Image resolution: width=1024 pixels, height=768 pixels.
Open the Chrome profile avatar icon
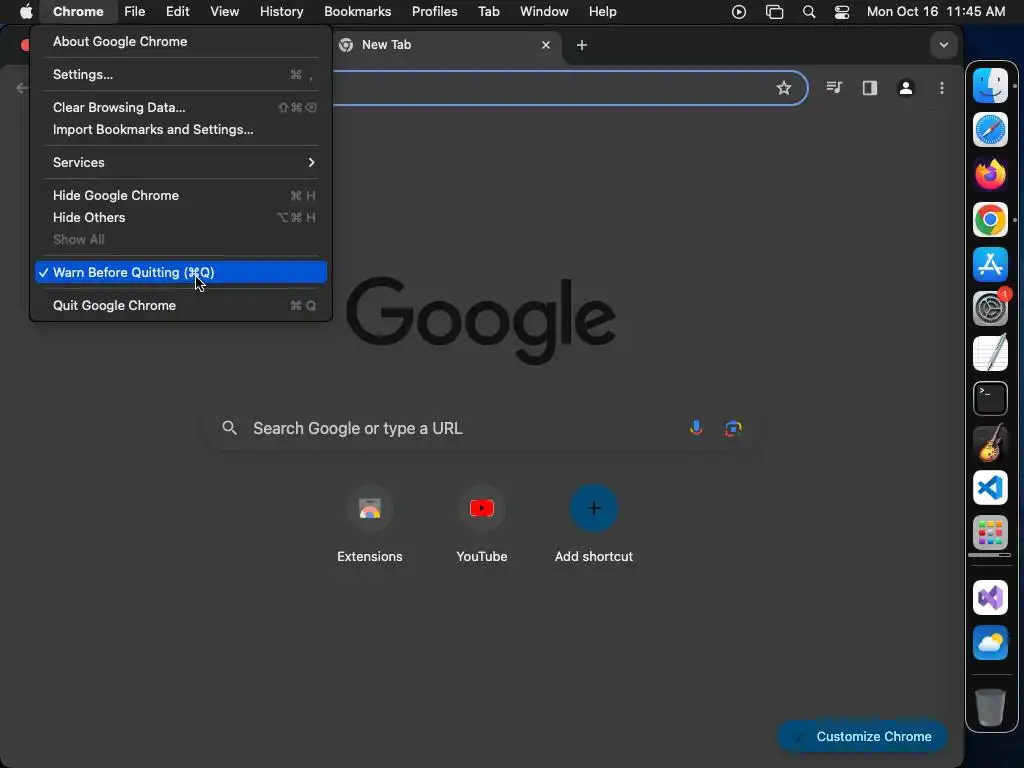905,88
